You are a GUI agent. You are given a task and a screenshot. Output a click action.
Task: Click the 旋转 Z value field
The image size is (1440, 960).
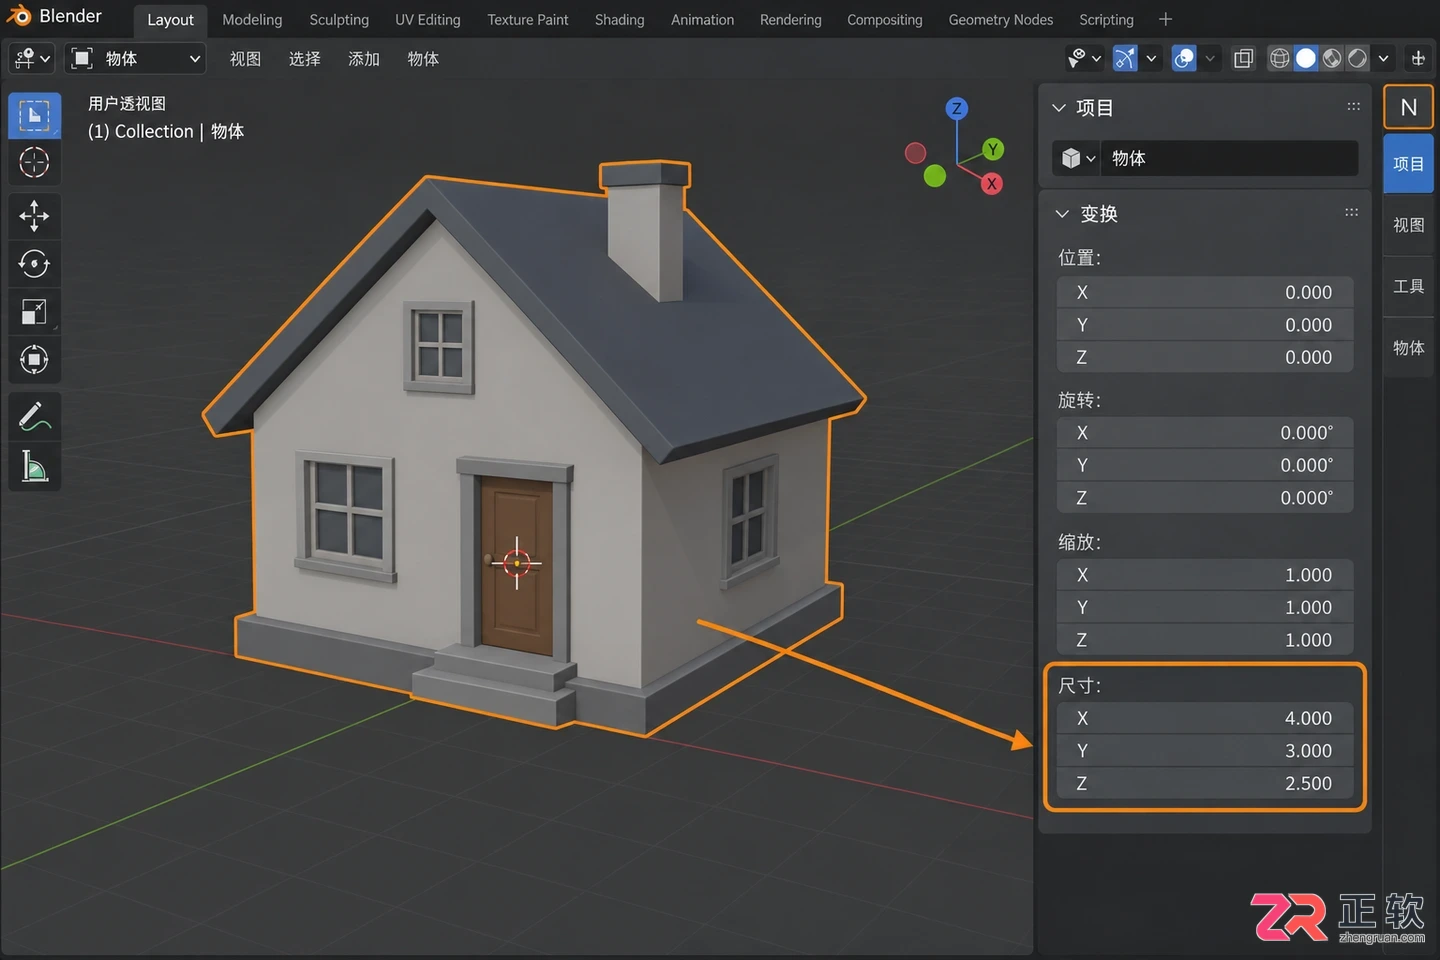(x=1205, y=497)
